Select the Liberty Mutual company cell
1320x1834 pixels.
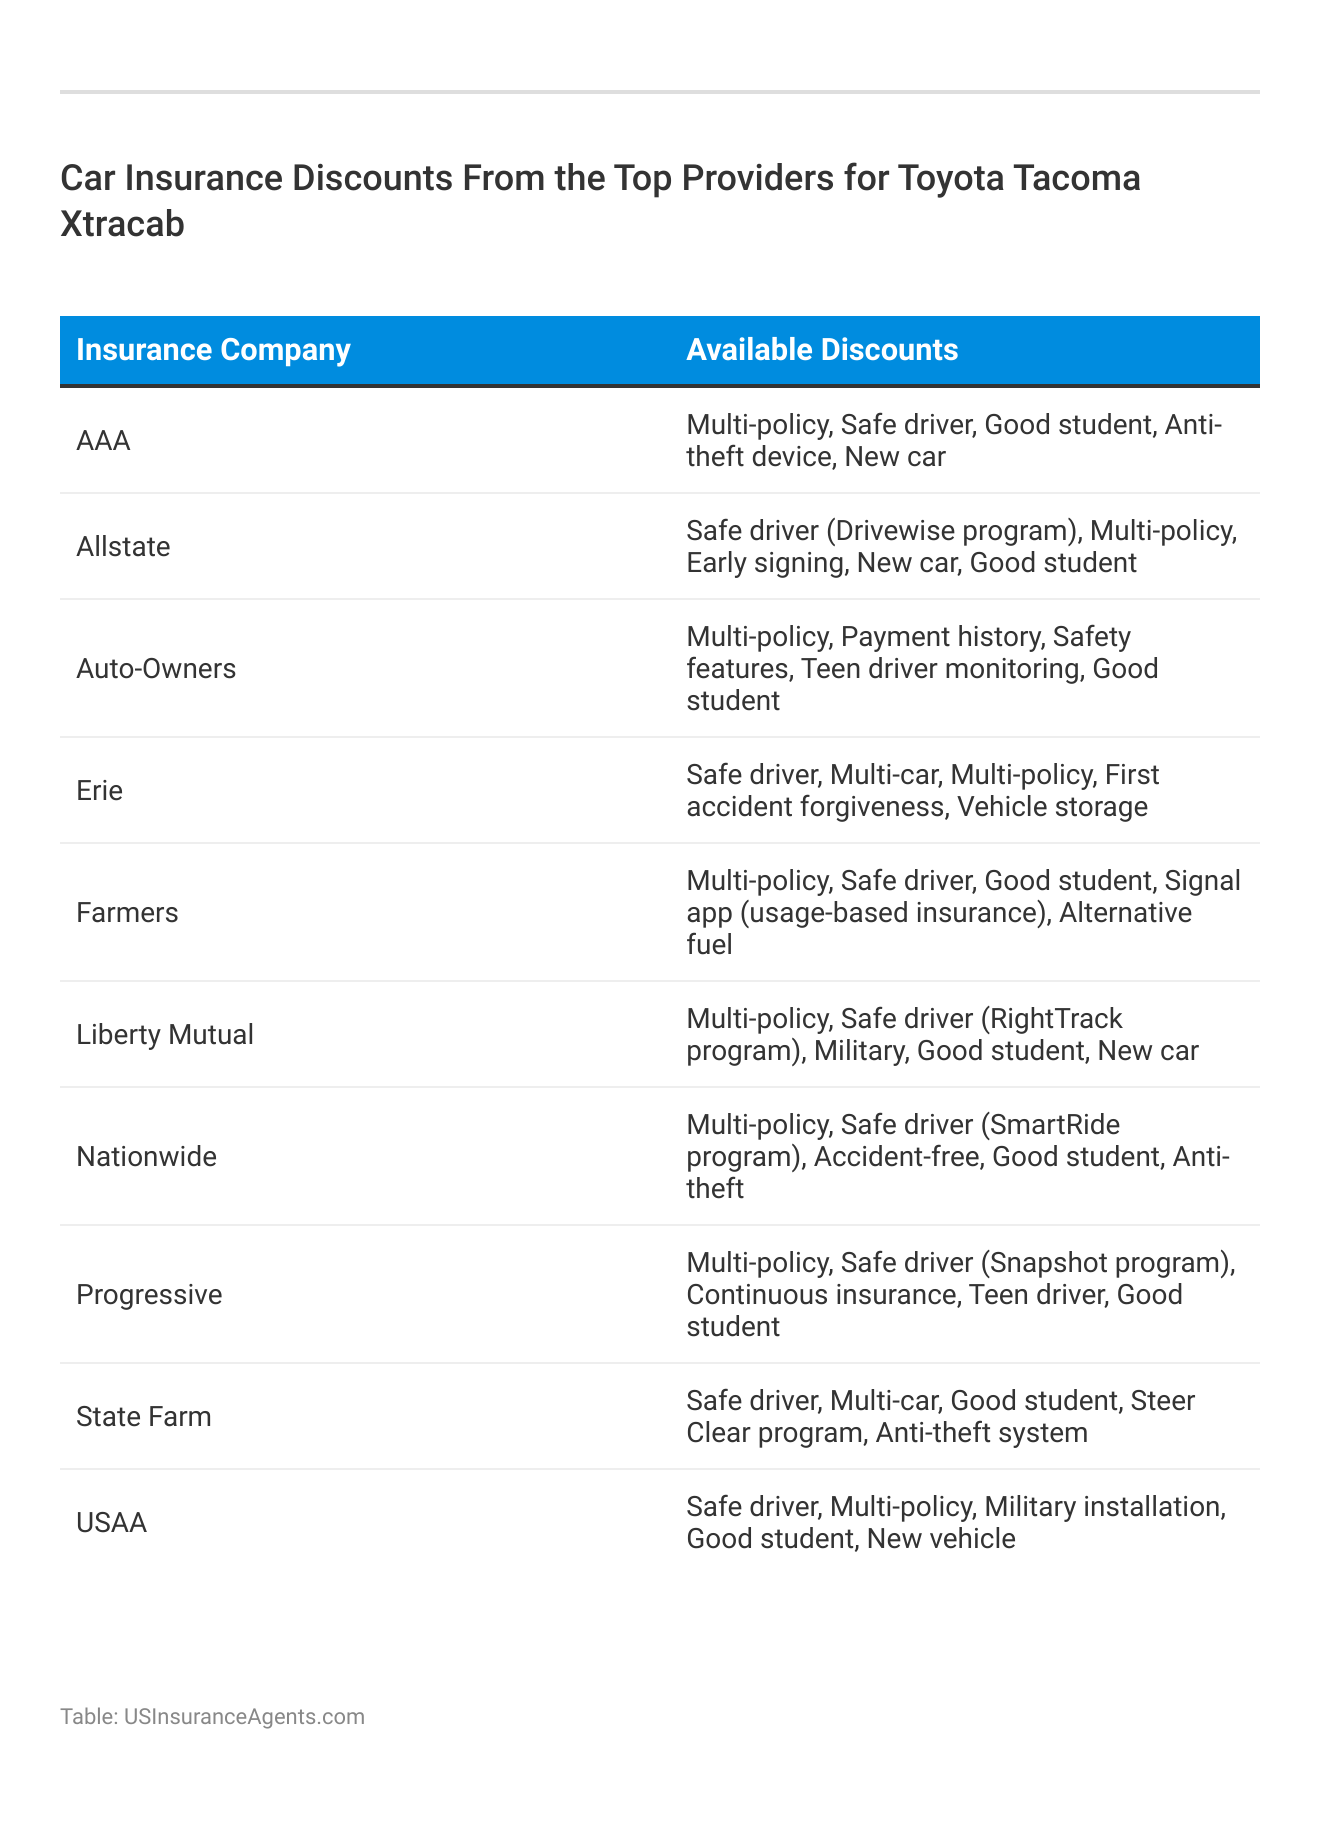[165, 1035]
